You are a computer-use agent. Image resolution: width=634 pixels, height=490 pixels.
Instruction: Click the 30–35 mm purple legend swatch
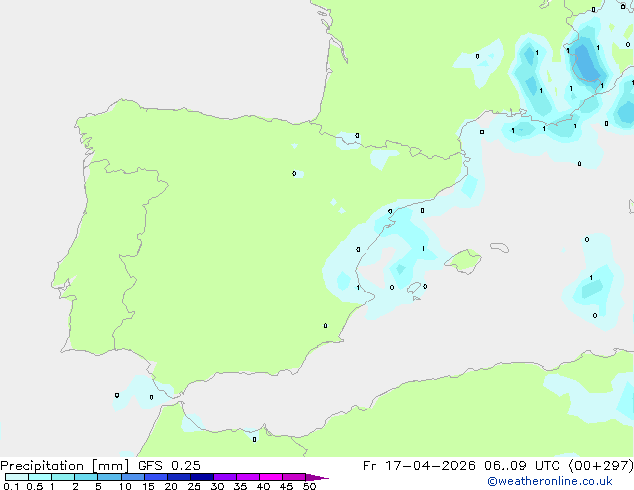tap(224, 477)
